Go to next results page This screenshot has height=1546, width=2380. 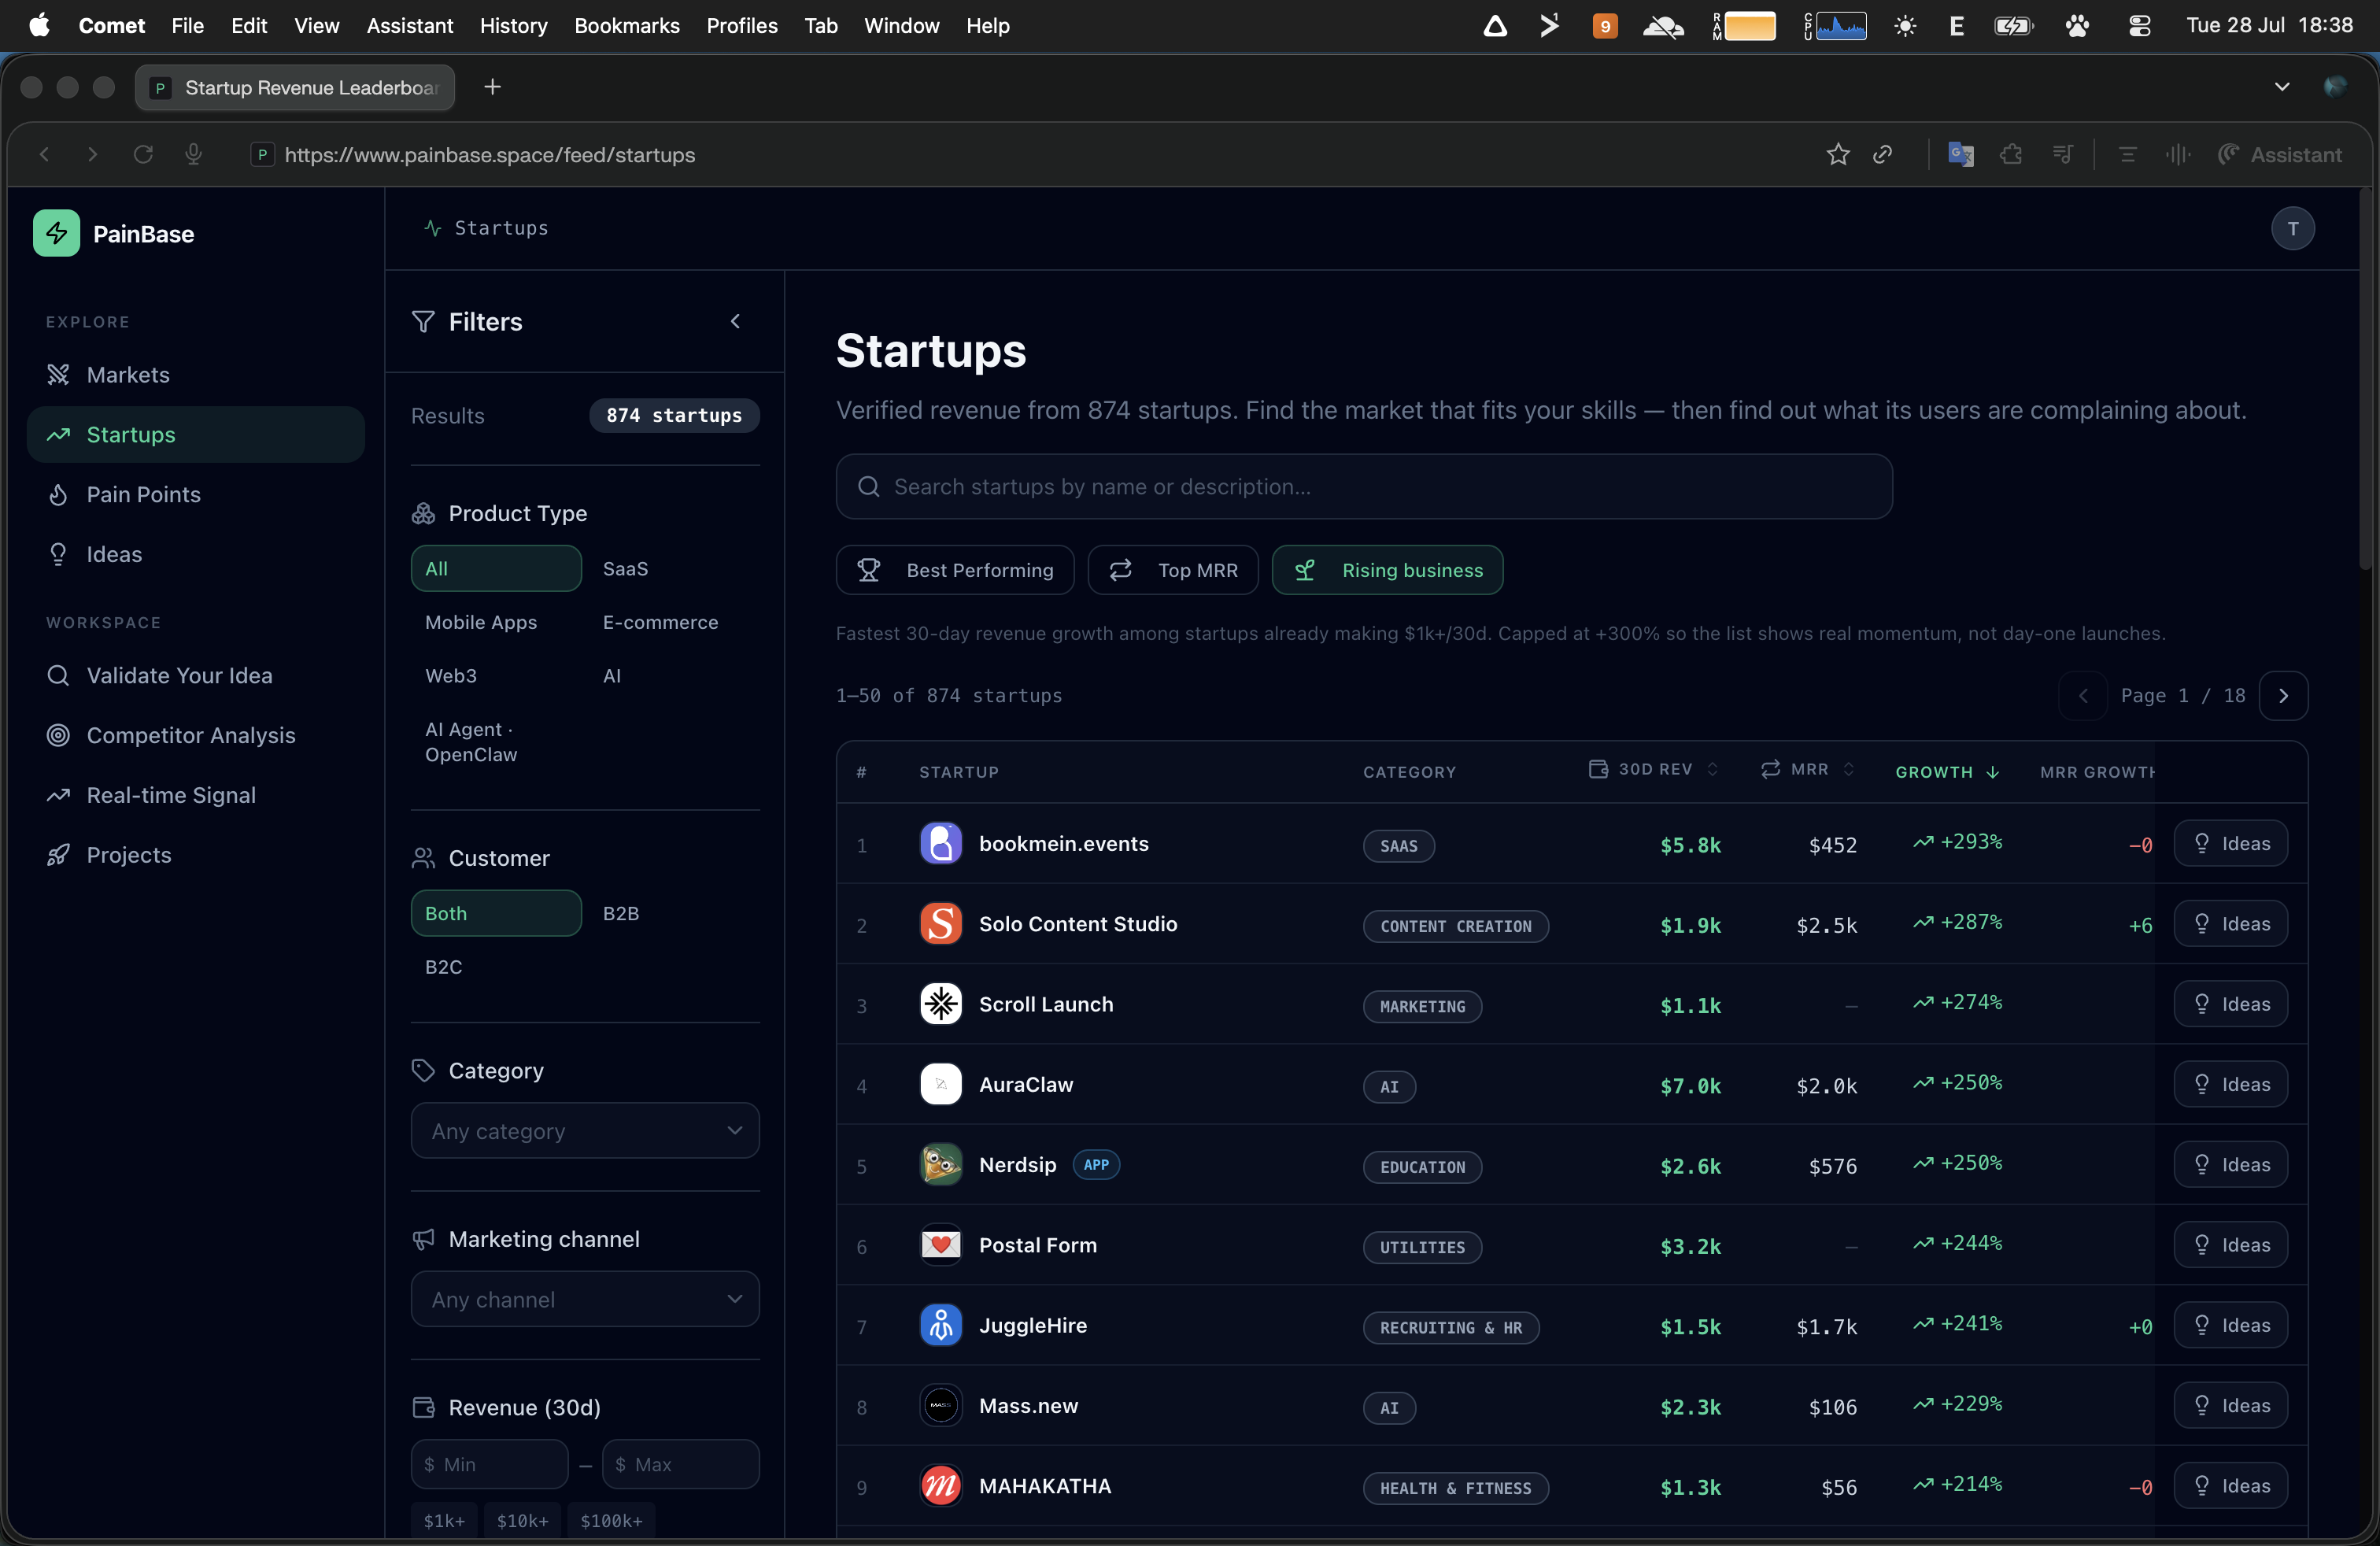point(2283,695)
